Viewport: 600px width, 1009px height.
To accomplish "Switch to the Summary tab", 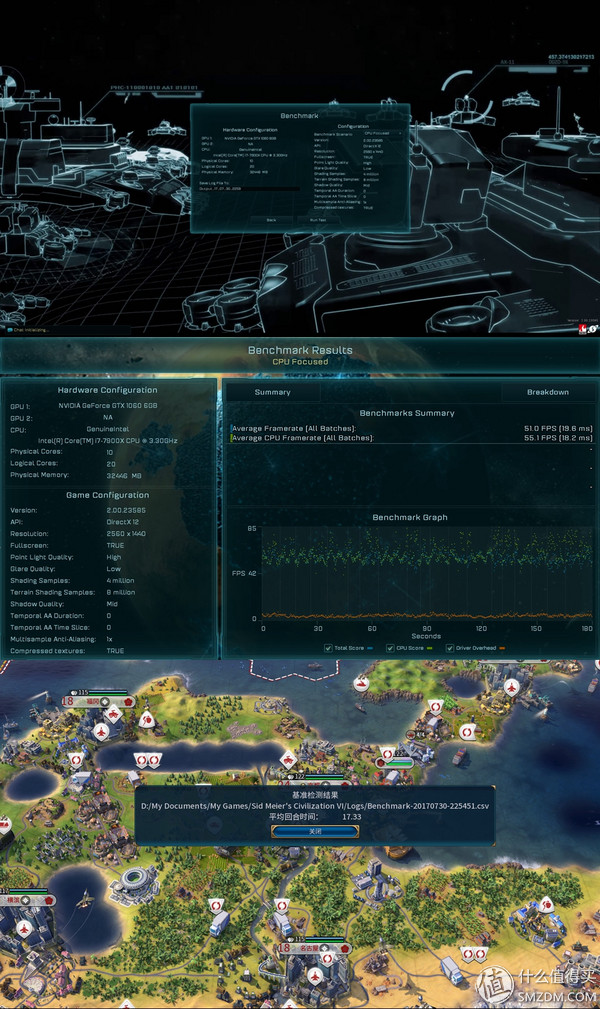I will click(x=272, y=392).
